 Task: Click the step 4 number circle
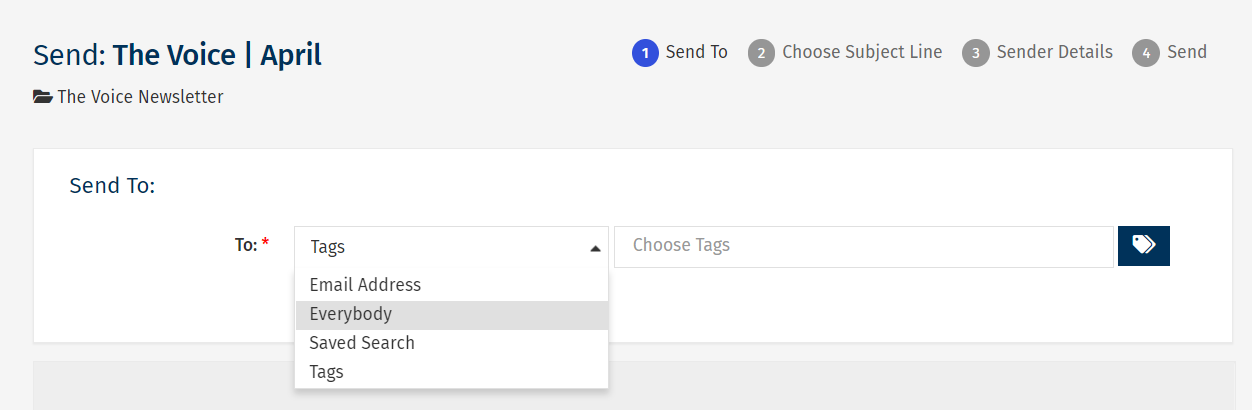1146,53
